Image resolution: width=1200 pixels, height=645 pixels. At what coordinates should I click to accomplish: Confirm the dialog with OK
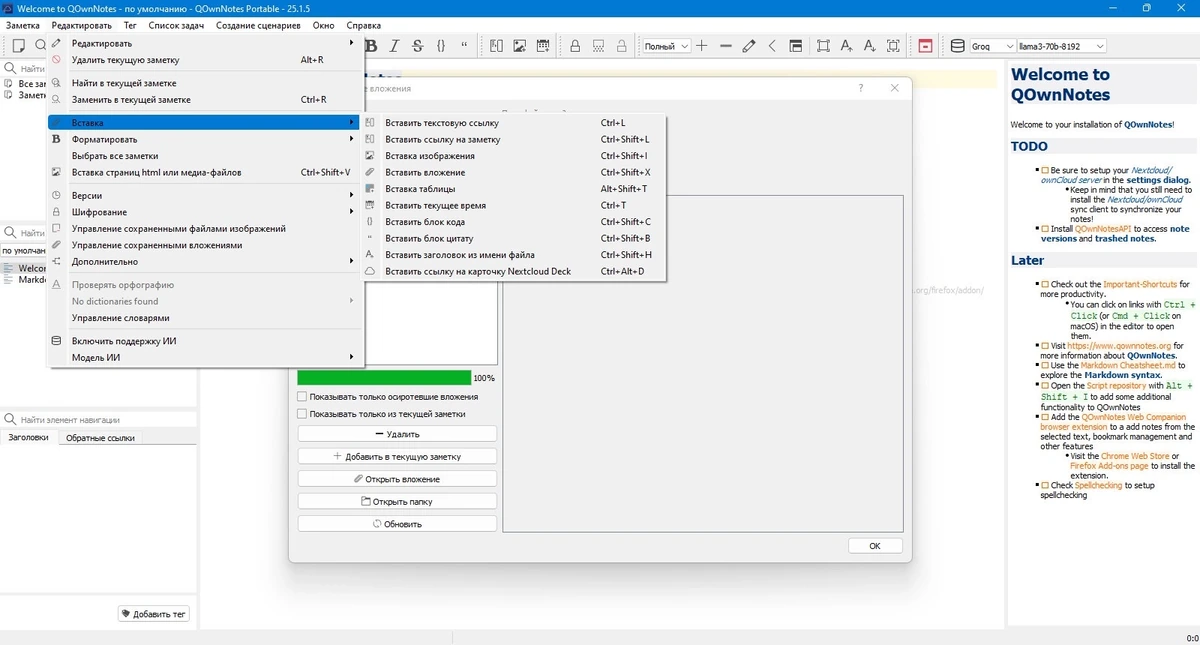tap(875, 546)
